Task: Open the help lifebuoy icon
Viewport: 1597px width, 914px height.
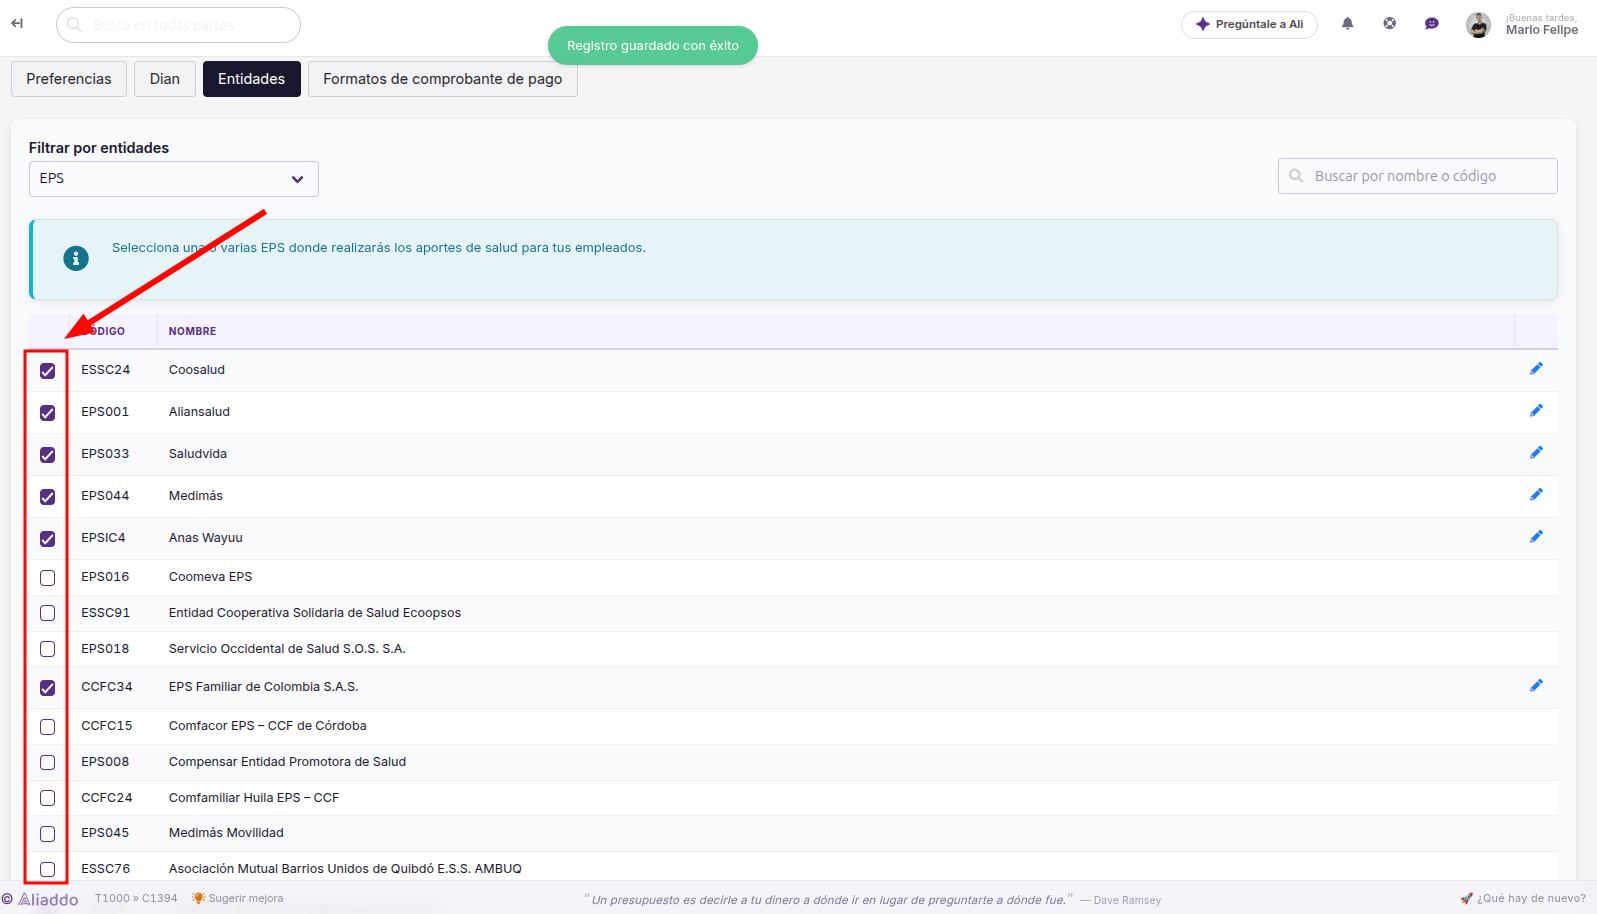Action: [x=1390, y=24]
